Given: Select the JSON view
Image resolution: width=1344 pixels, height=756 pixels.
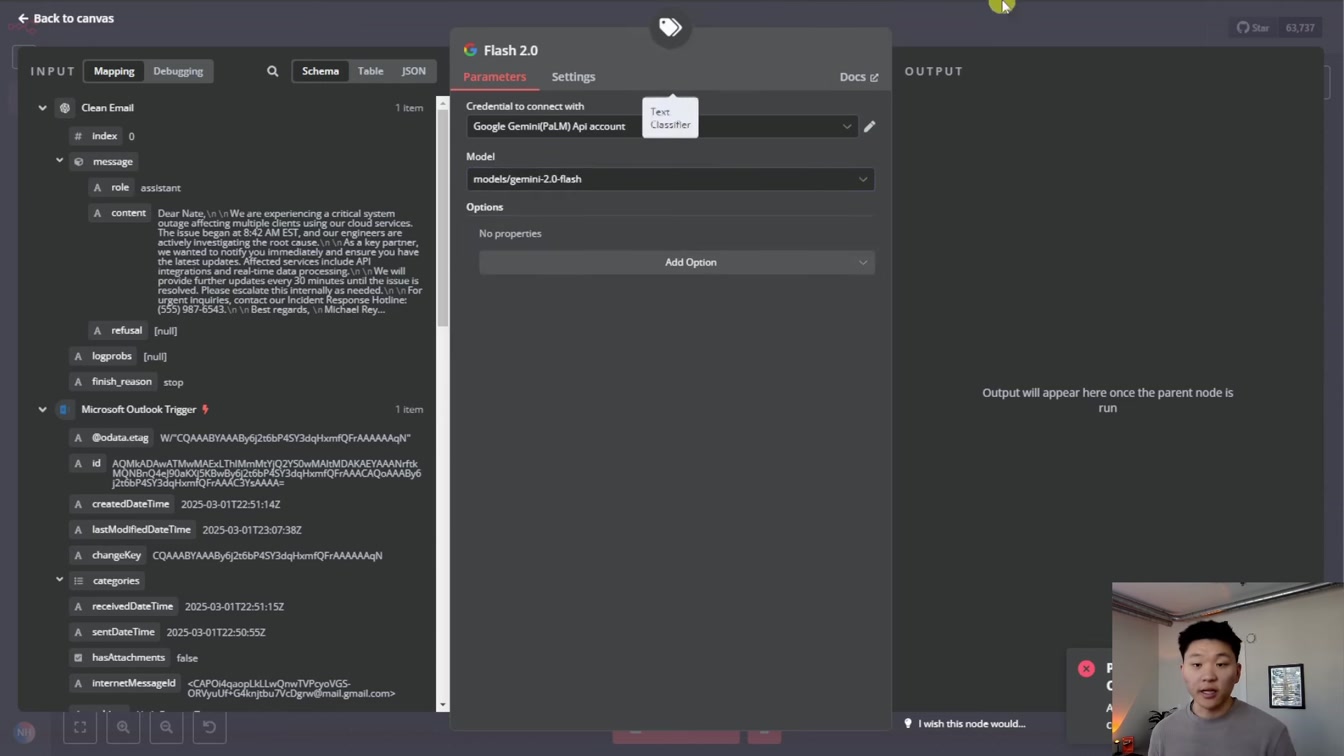Looking at the screenshot, I should point(414,71).
